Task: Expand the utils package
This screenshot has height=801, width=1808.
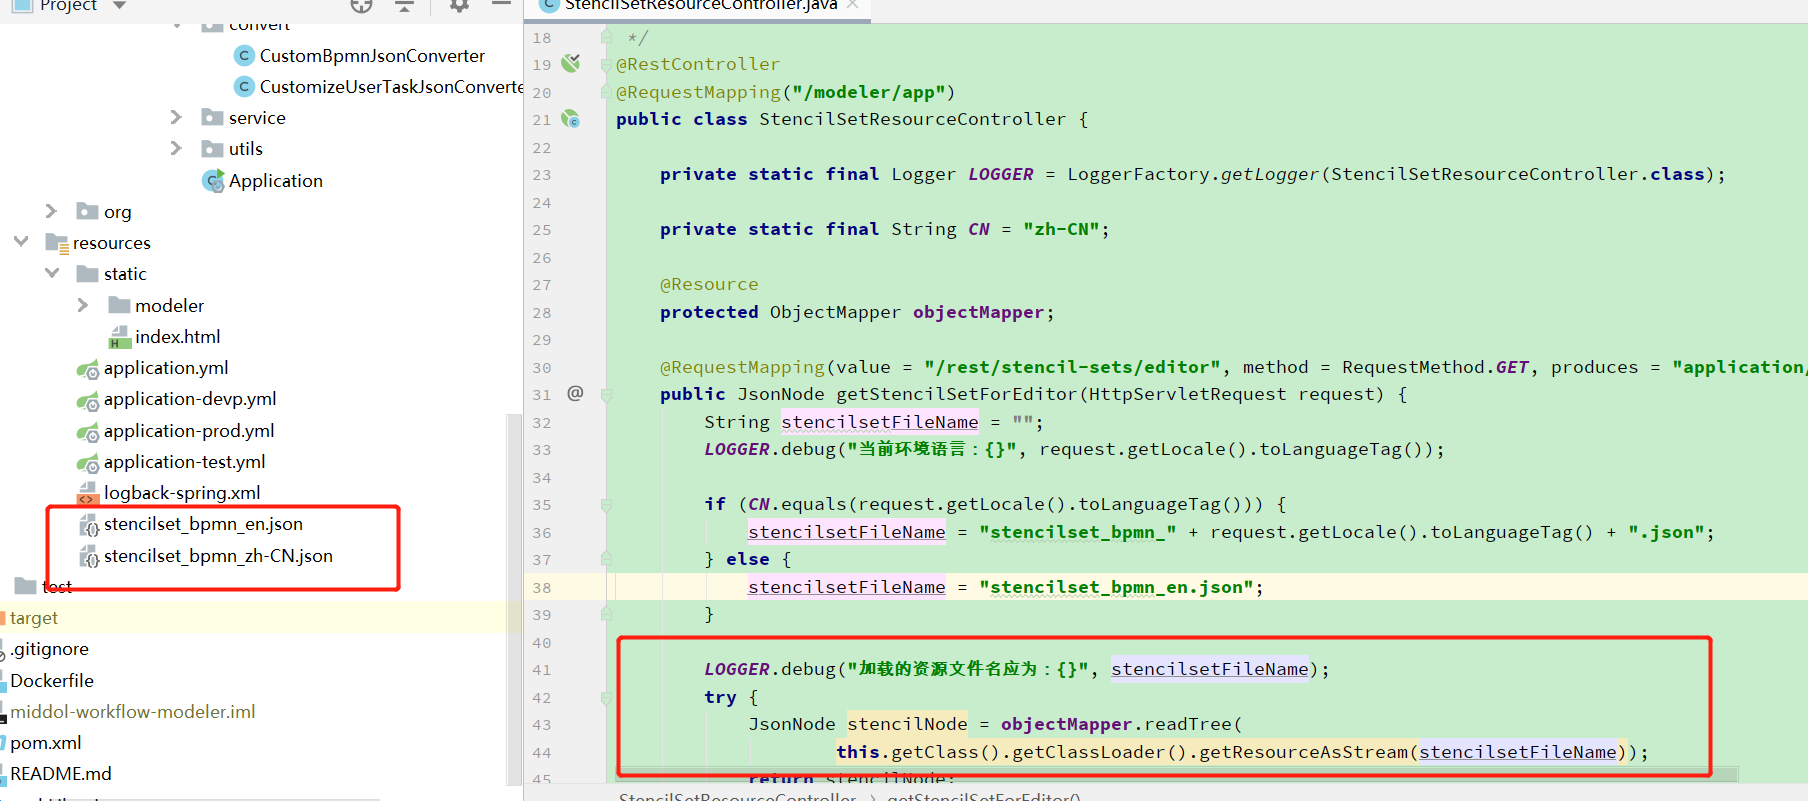Action: pyautogui.click(x=176, y=148)
